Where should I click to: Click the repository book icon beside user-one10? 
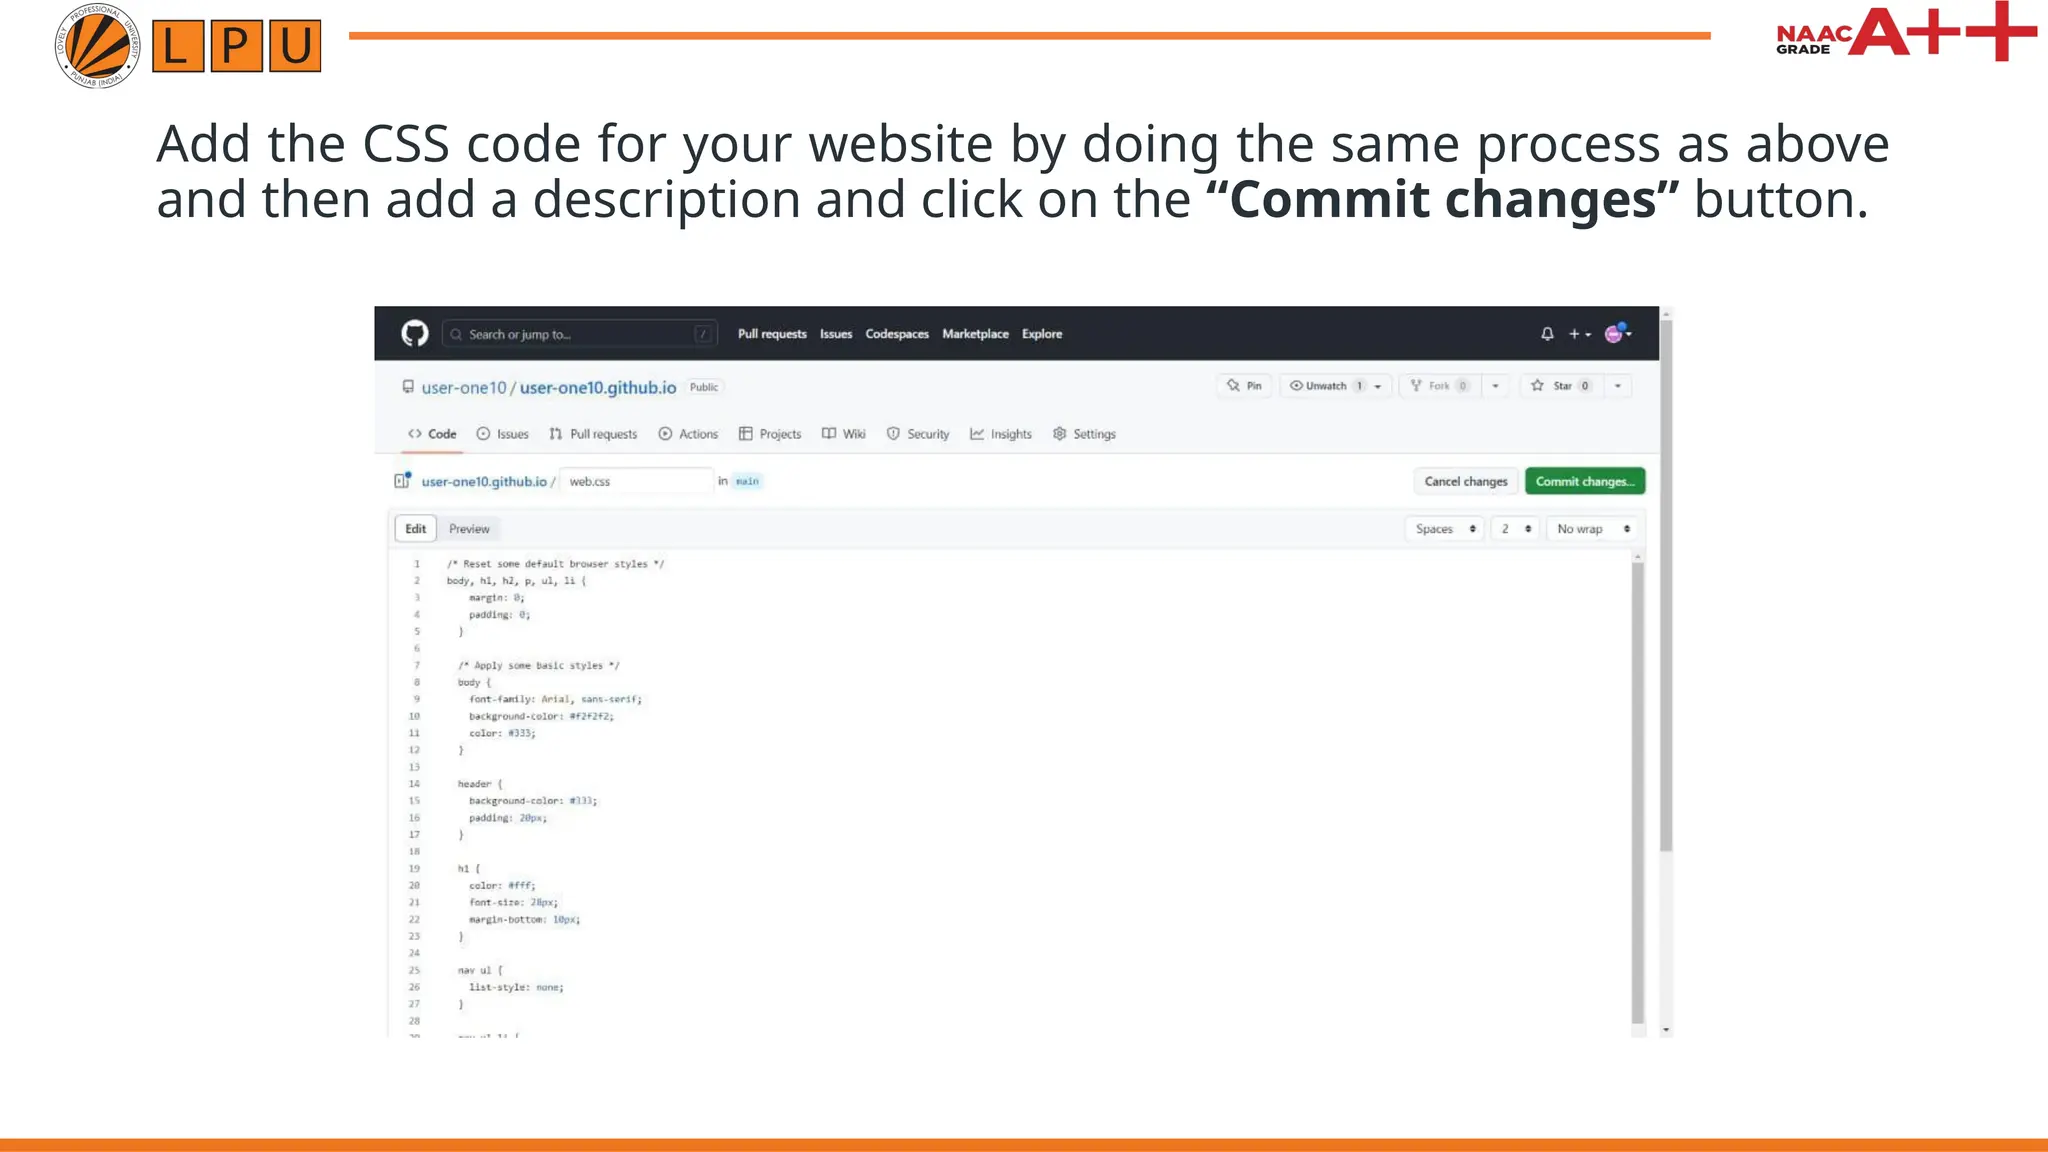point(406,387)
